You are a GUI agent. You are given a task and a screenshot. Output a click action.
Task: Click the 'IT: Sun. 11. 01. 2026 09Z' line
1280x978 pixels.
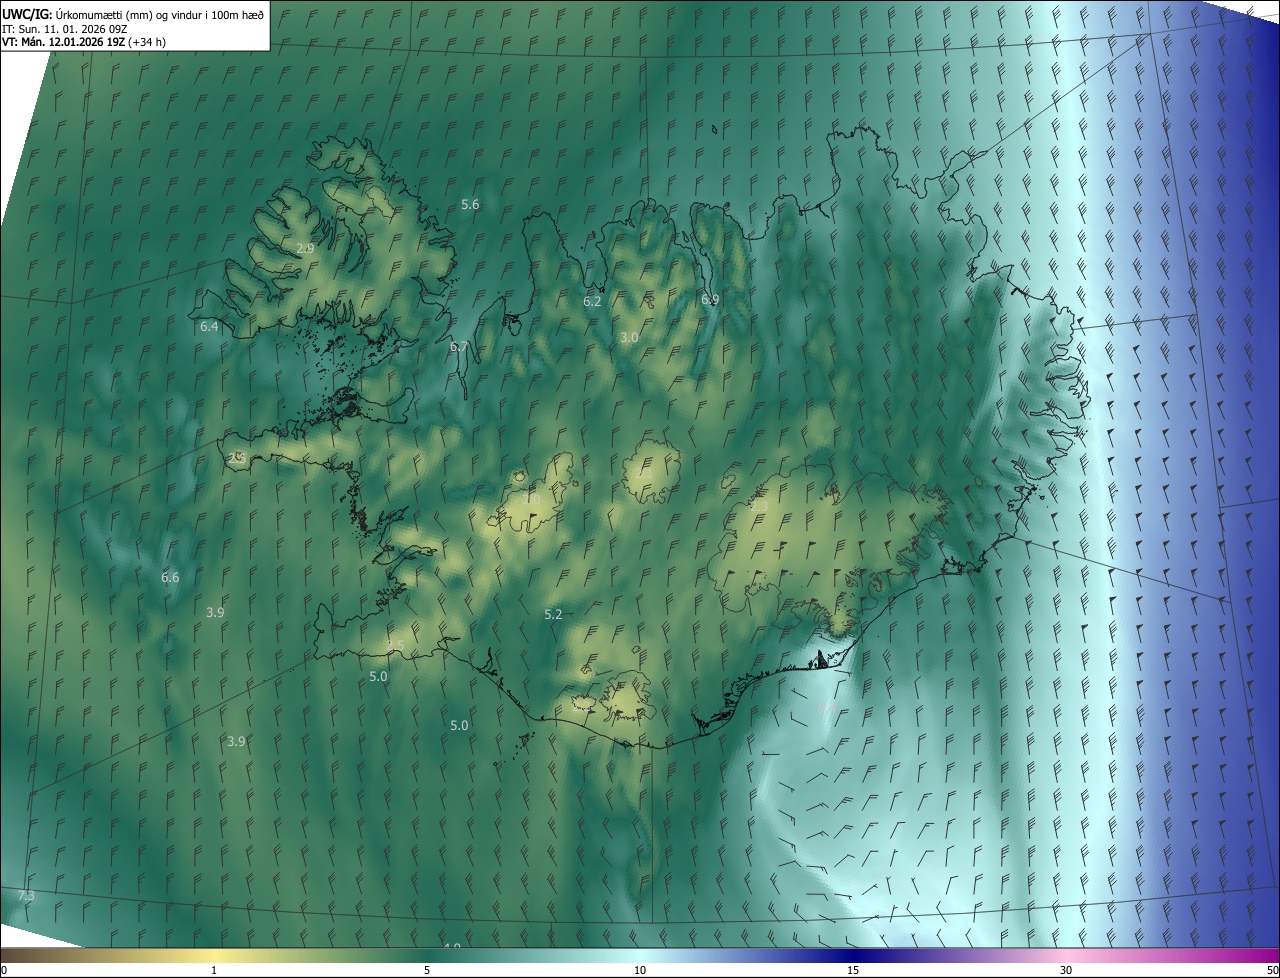point(63,29)
